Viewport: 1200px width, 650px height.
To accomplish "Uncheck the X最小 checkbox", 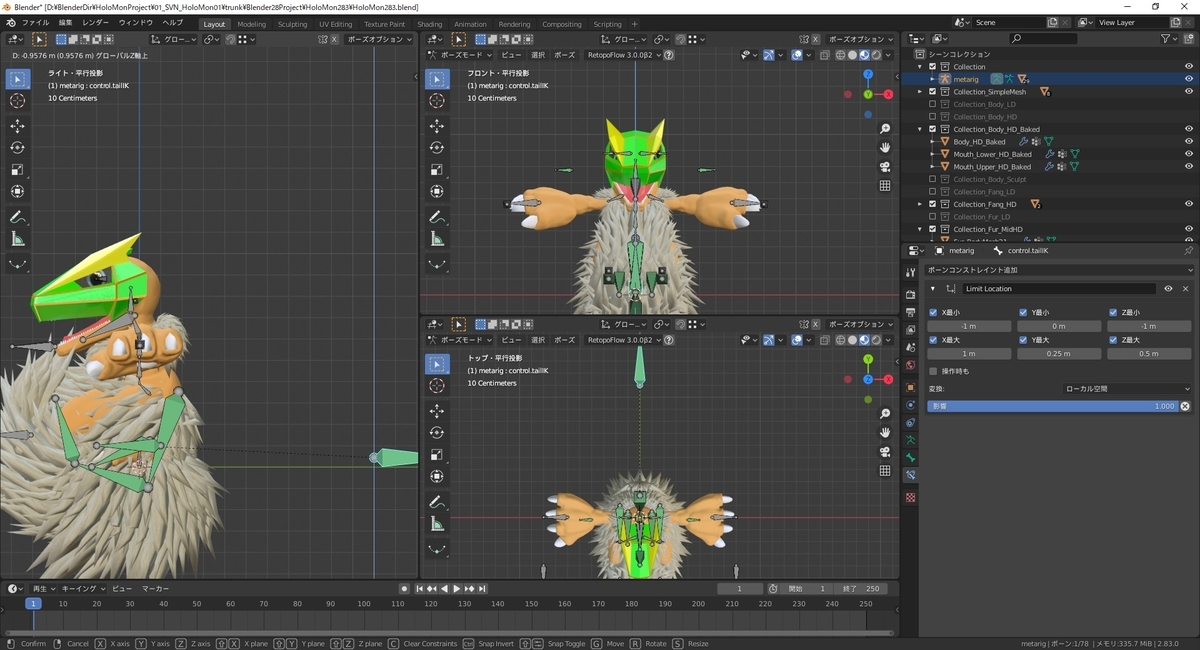I will [933, 312].
